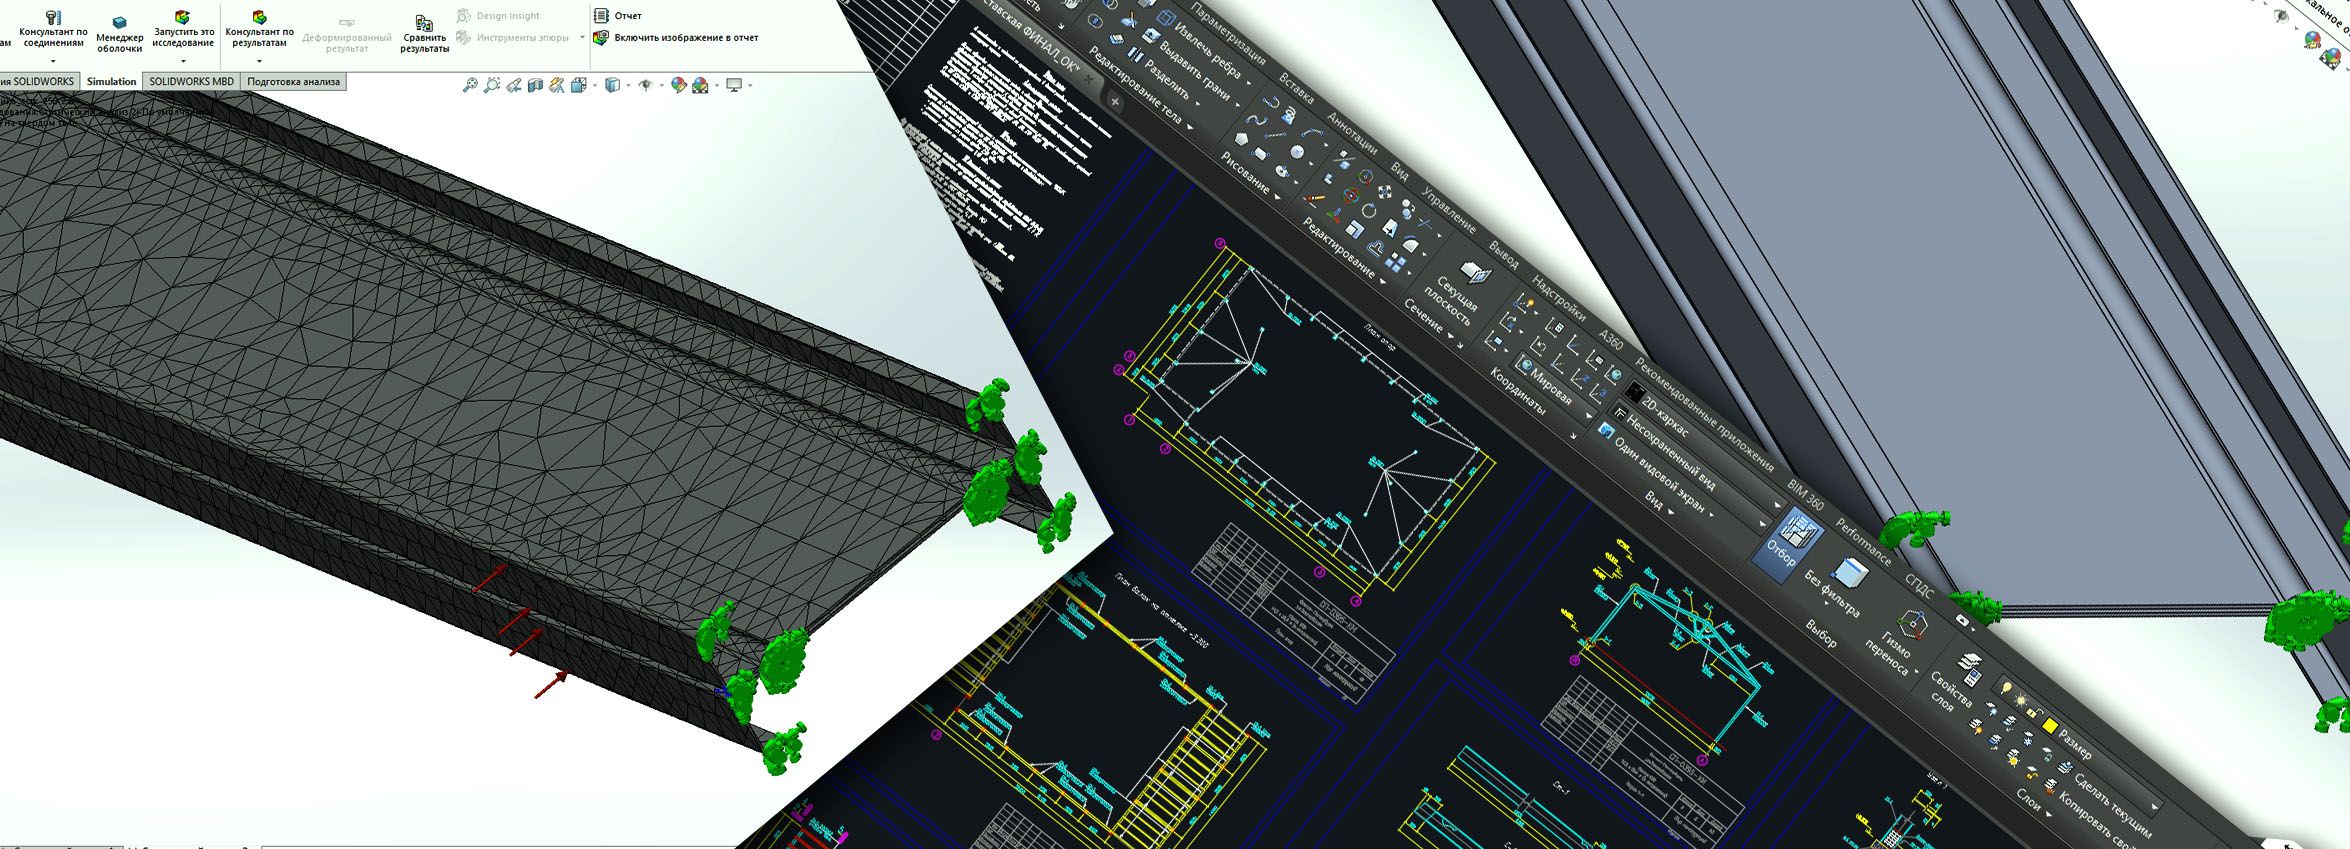Screen dimensions: 2350x849
Task: Click Zoom to Fit magnifier icon
Action: 470,86
